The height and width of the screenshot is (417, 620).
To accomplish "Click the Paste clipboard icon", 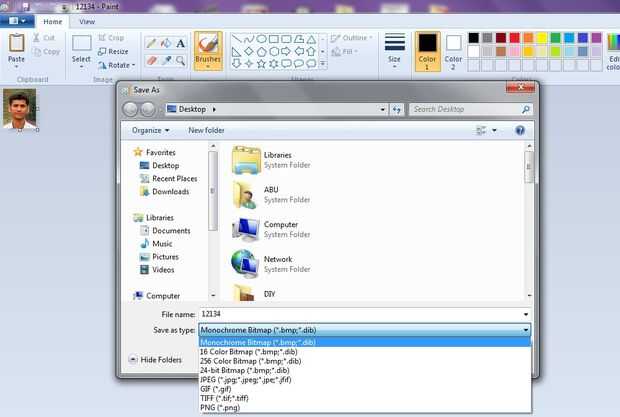I will (17, 43).
